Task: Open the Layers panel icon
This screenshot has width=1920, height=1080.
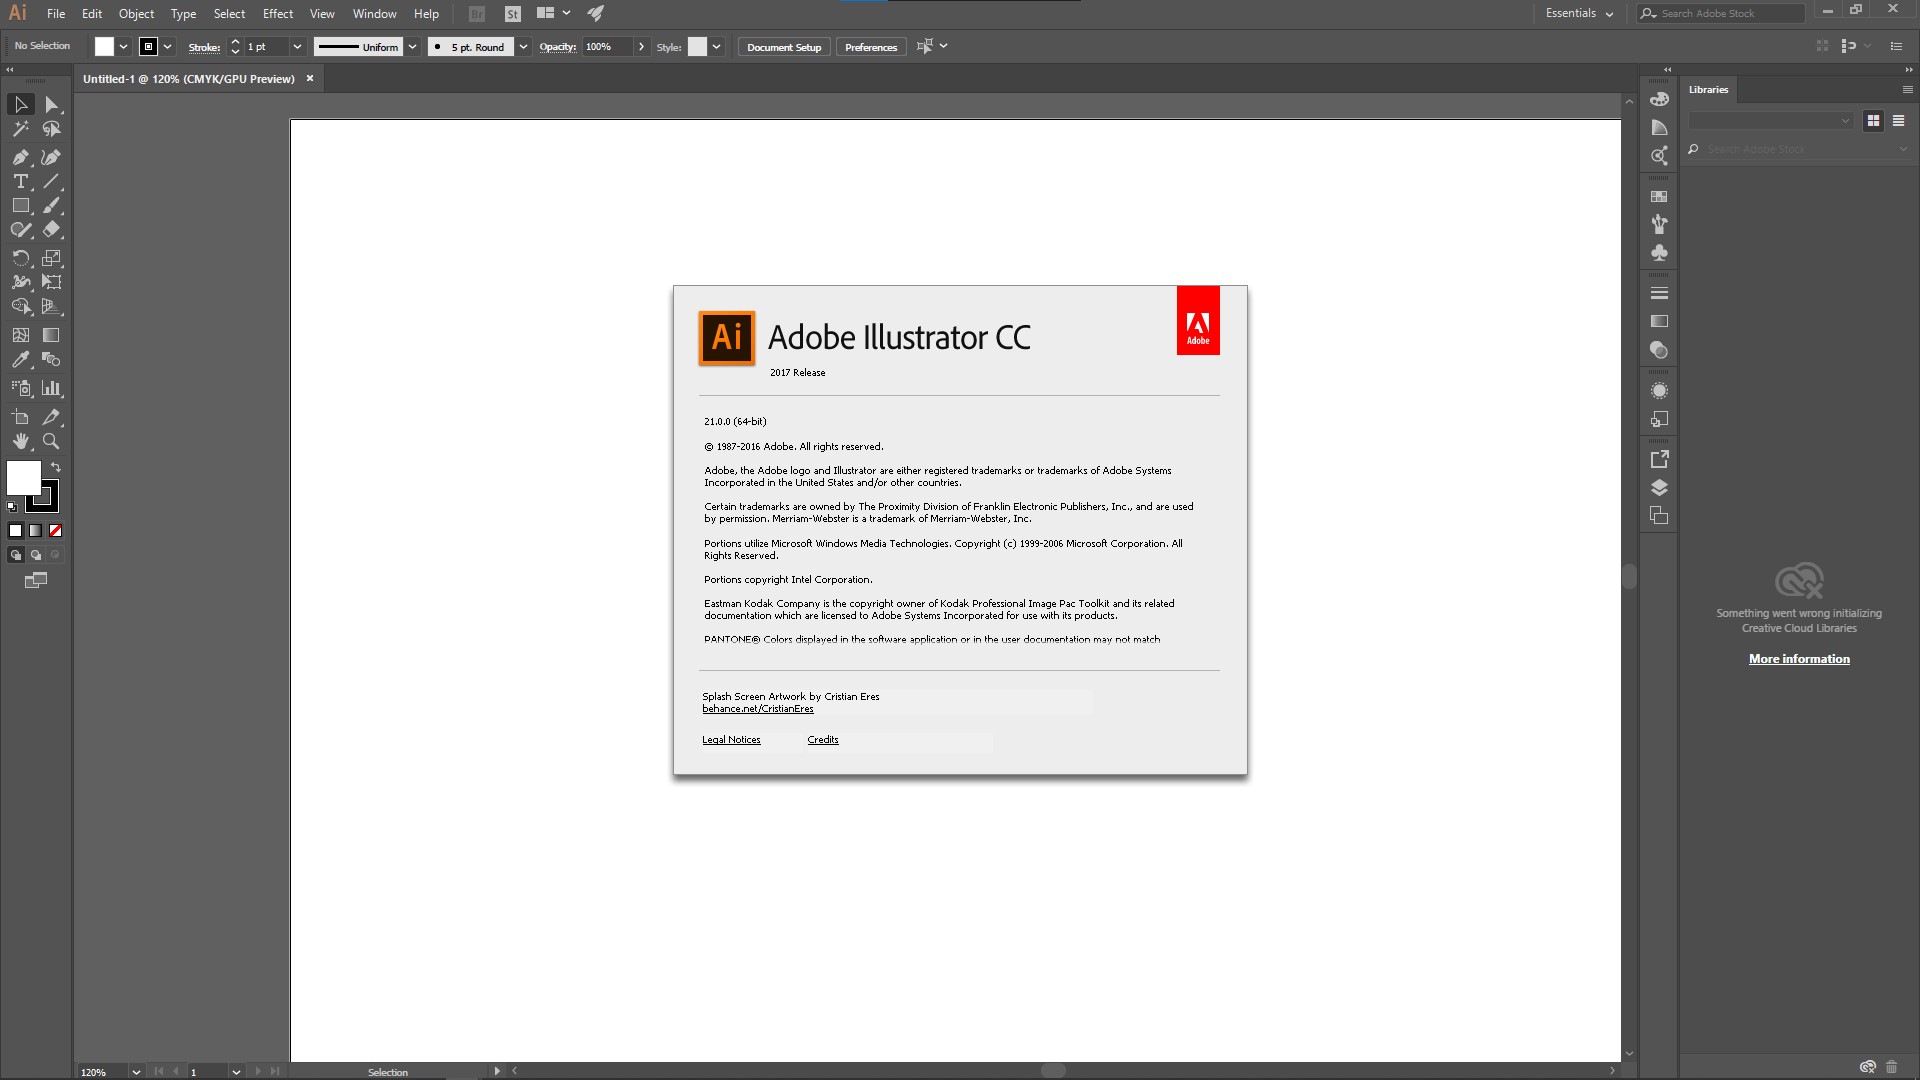Action: click(1659, 488)
